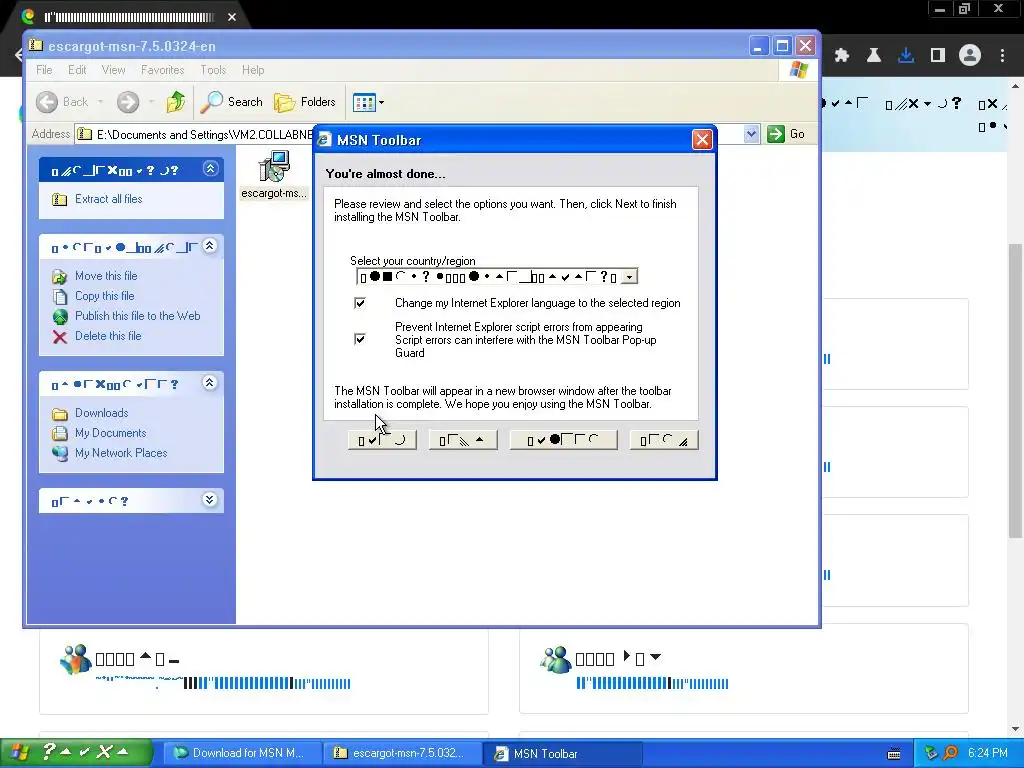Click the network tray icon
Screen dimensions: 1024x768
point(932,754)
